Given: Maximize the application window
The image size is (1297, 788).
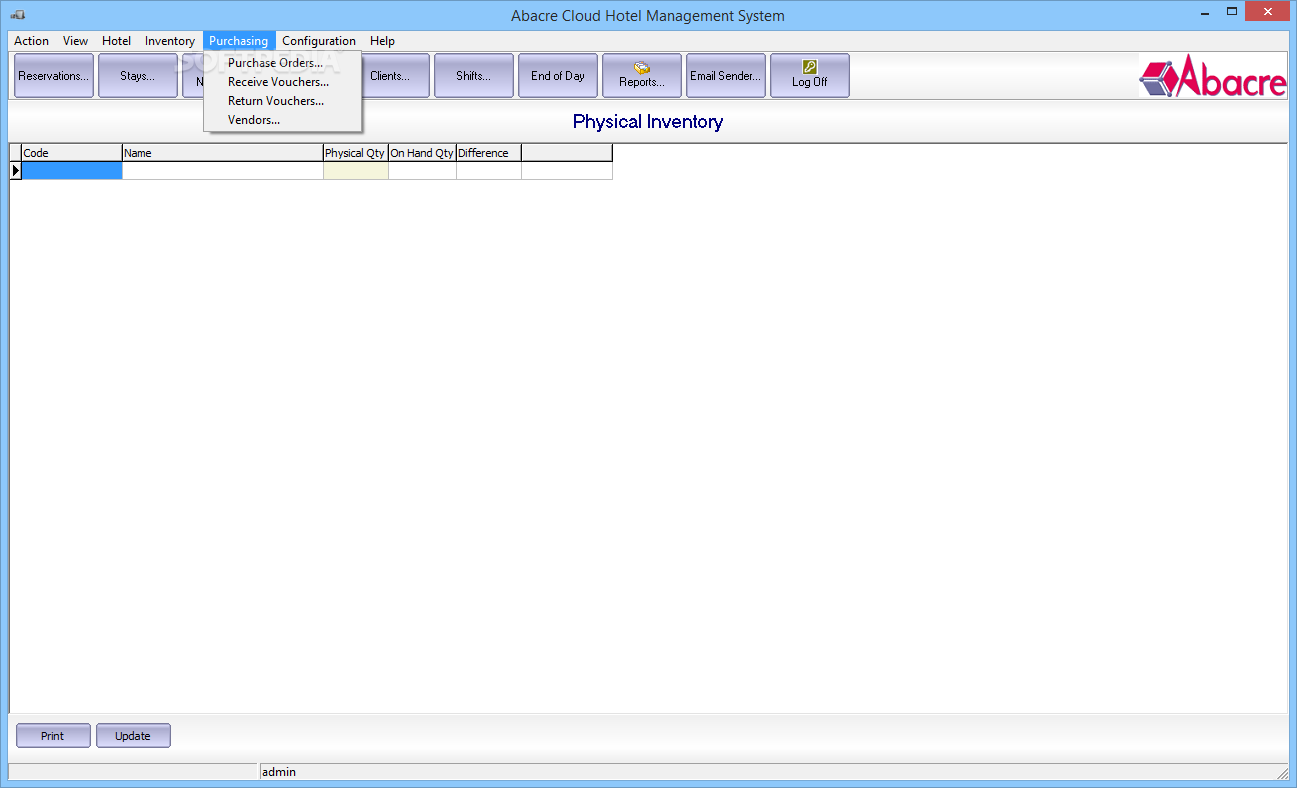Looking at the screenshot, I should 1232,12.
